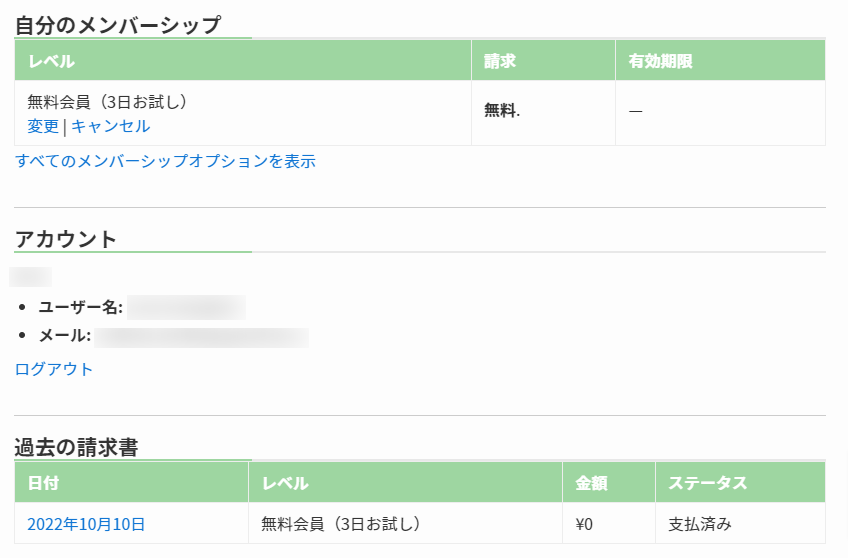Click the 過去の請求書 section heading
848x558 pixels.
pyautogui.click(x=76, y=447)
